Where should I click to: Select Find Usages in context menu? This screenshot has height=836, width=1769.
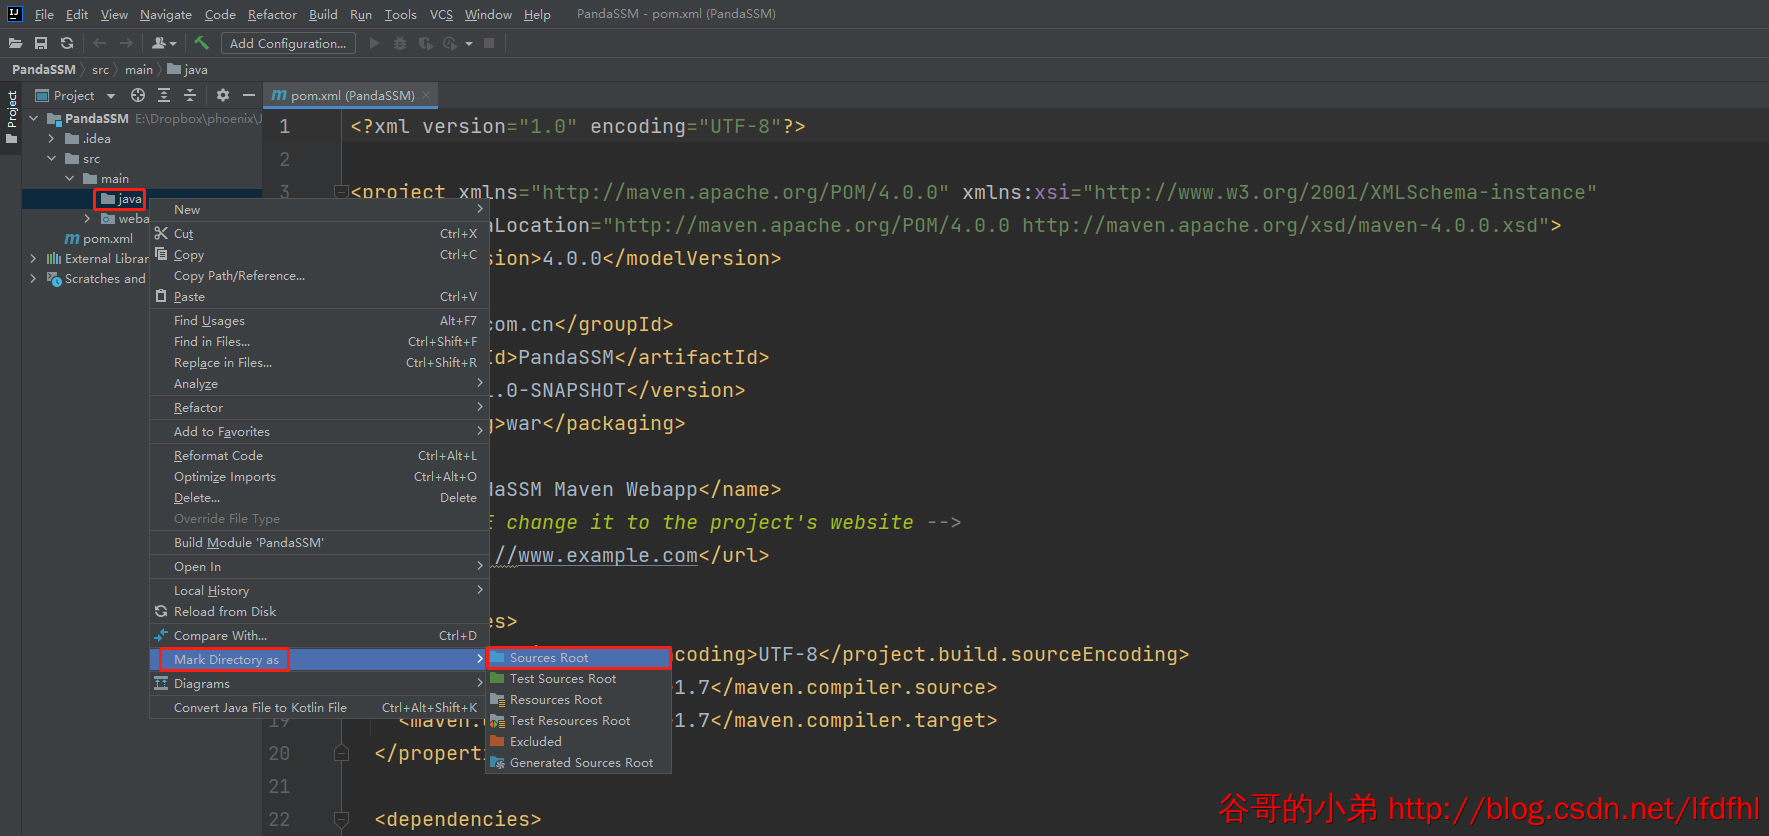click(x=319, y=320)
